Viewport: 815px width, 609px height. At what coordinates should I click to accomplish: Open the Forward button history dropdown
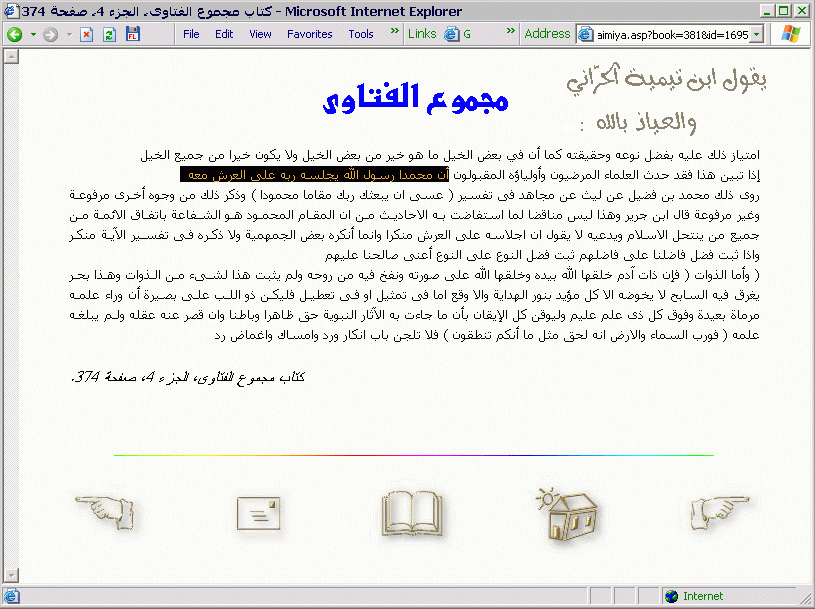coord(69,35)
